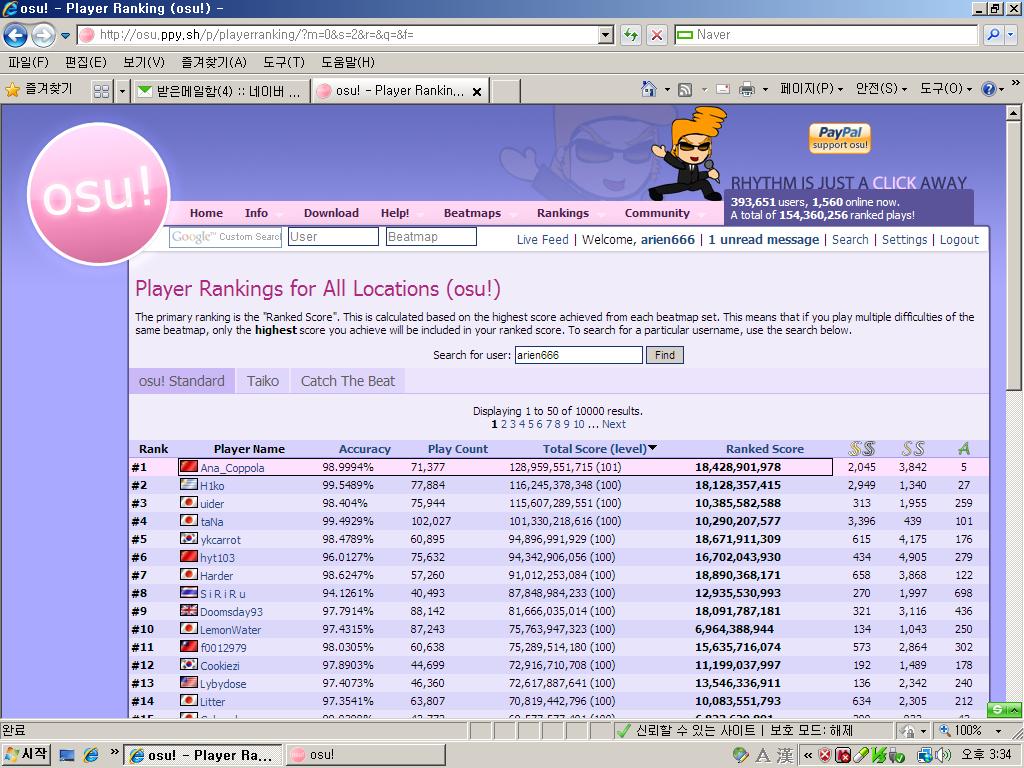This screenshot has width=1024, height=768.
Task: Switch to the Naver mail browser tab
Action: click(x=221, y=91)
